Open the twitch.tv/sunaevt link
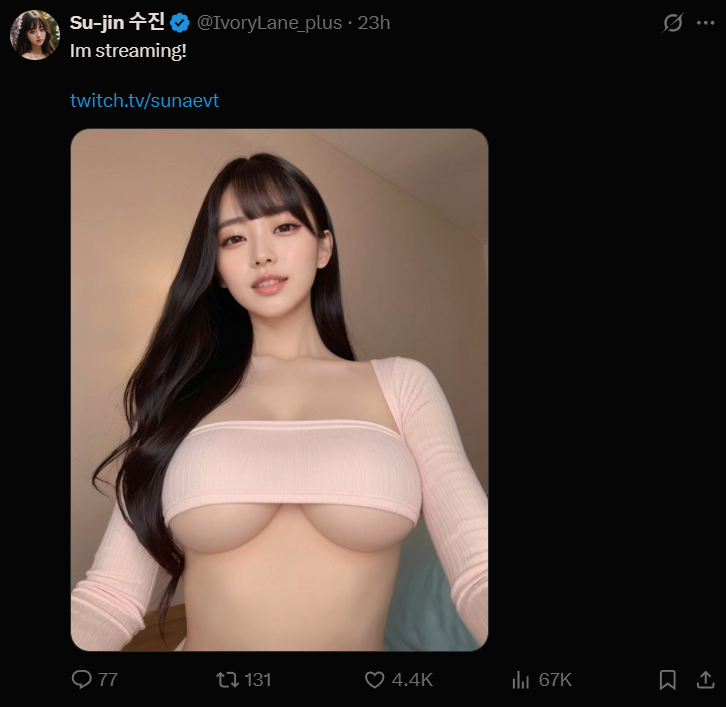Image resolution: width=726 pixels, height=707 pixels. coord(144,100)
